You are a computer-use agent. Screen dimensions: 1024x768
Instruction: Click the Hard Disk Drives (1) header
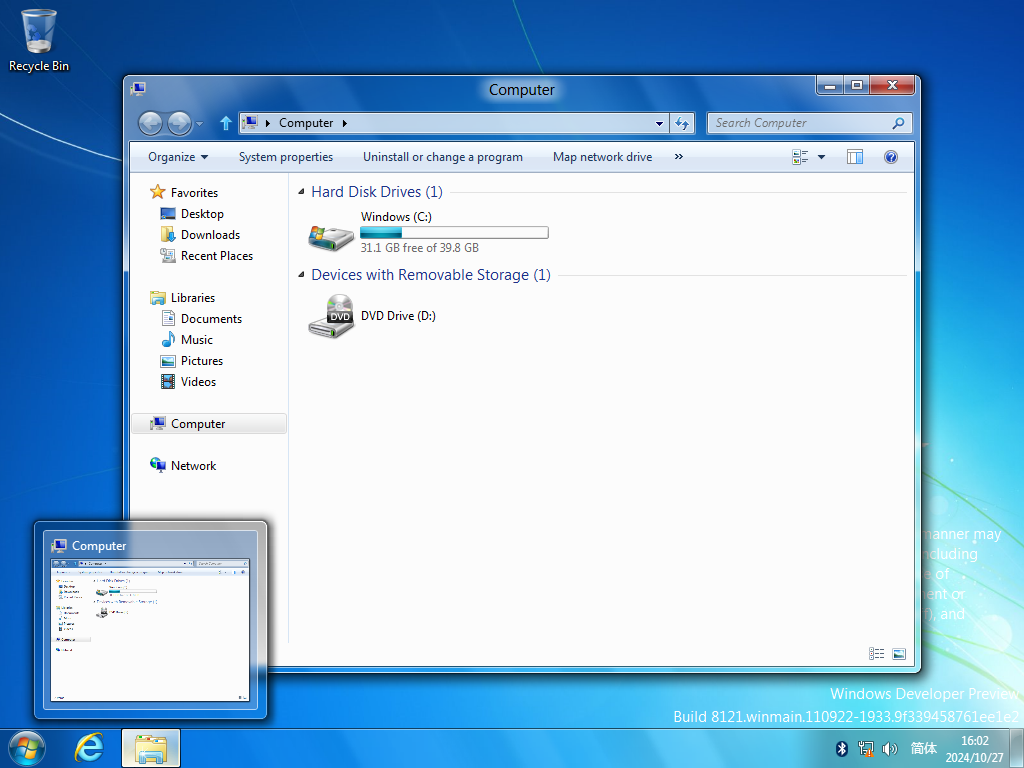click(377, 191)
